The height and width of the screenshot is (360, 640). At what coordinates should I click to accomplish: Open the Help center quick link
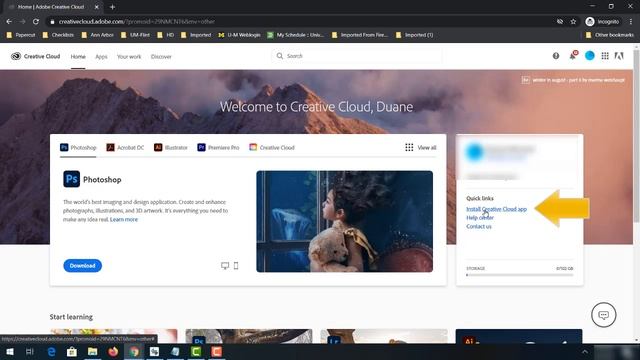coord(480,218)
